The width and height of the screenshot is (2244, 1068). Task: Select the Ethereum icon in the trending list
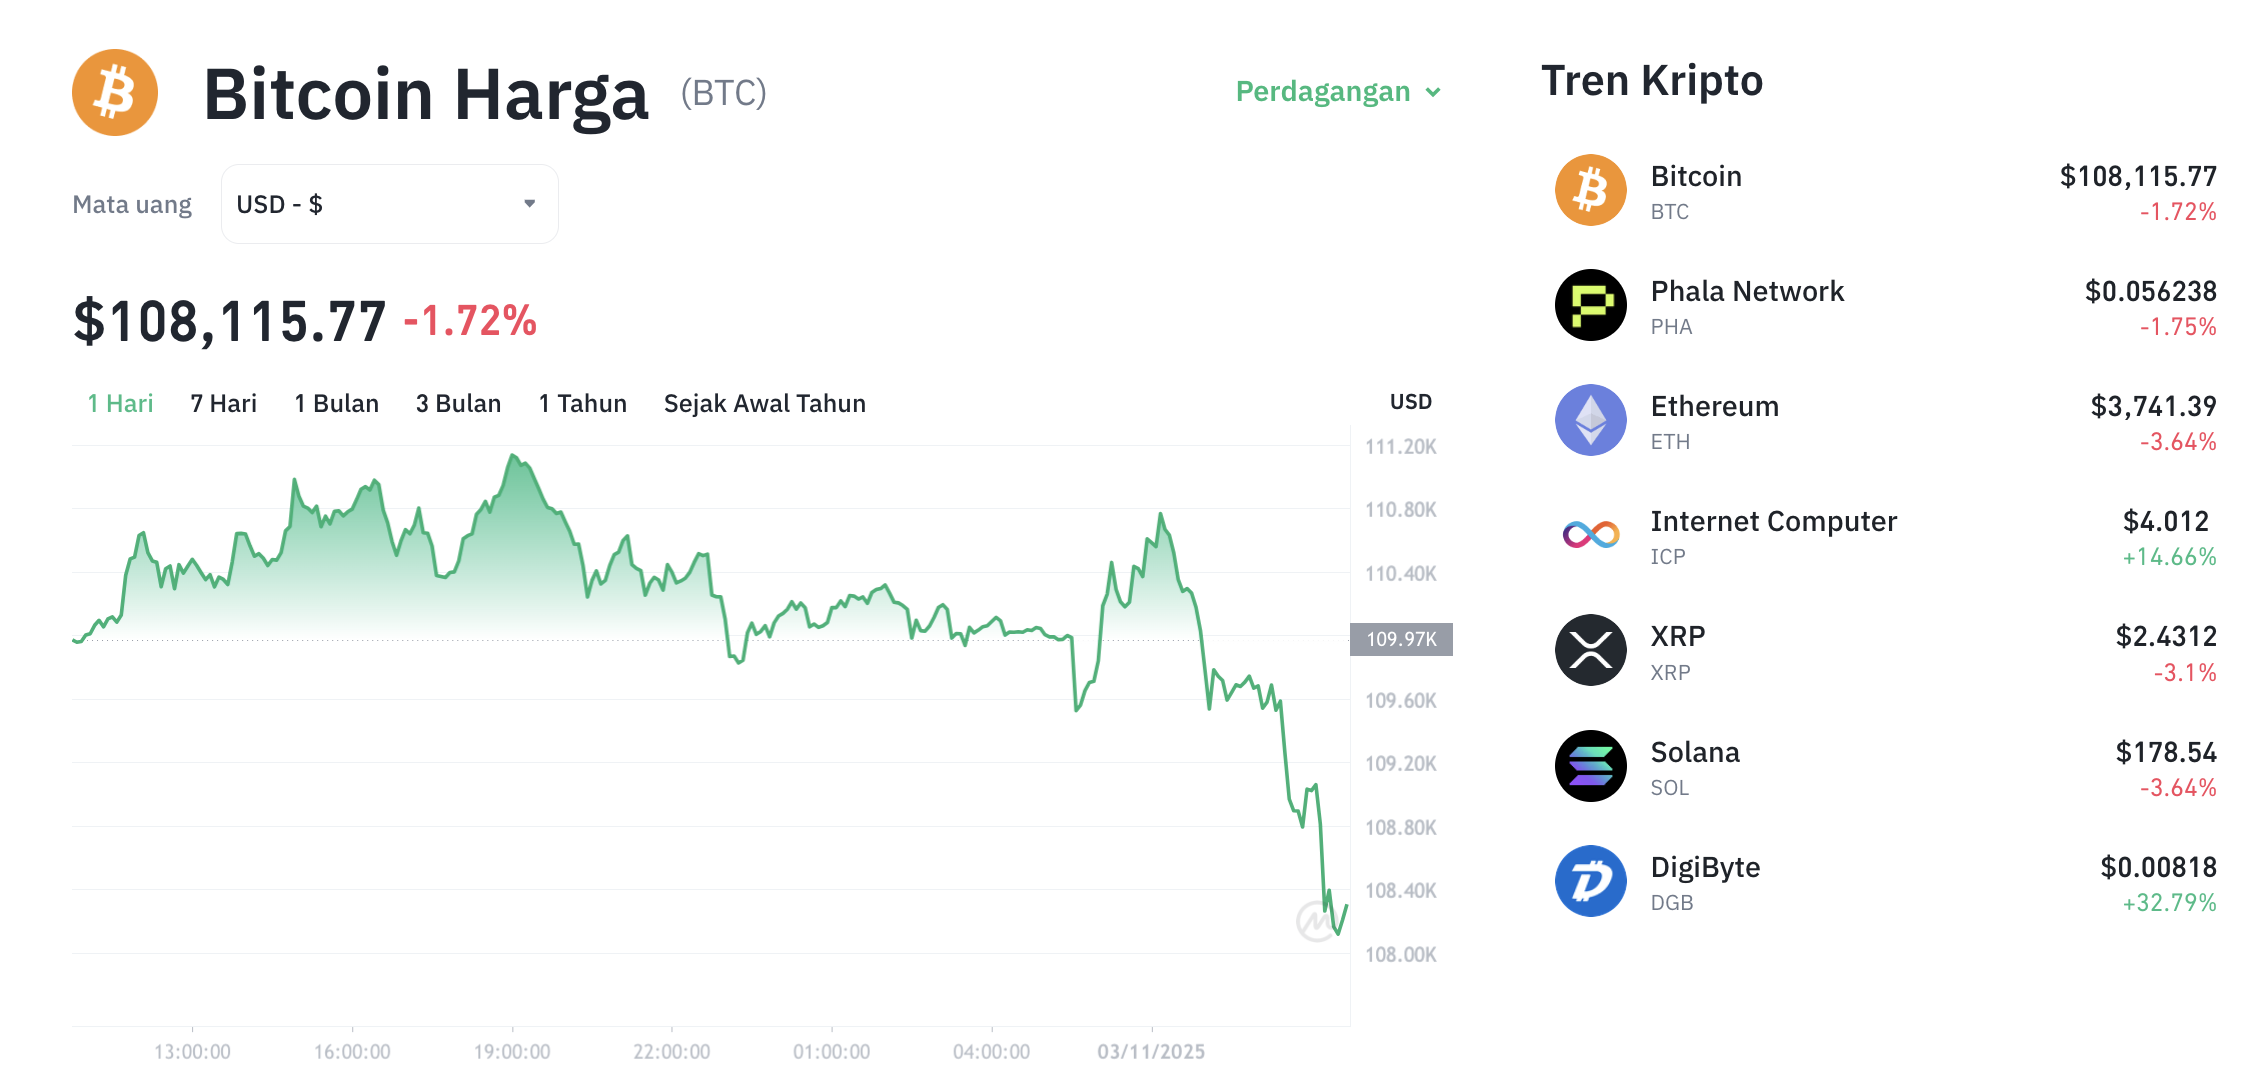1590,421
